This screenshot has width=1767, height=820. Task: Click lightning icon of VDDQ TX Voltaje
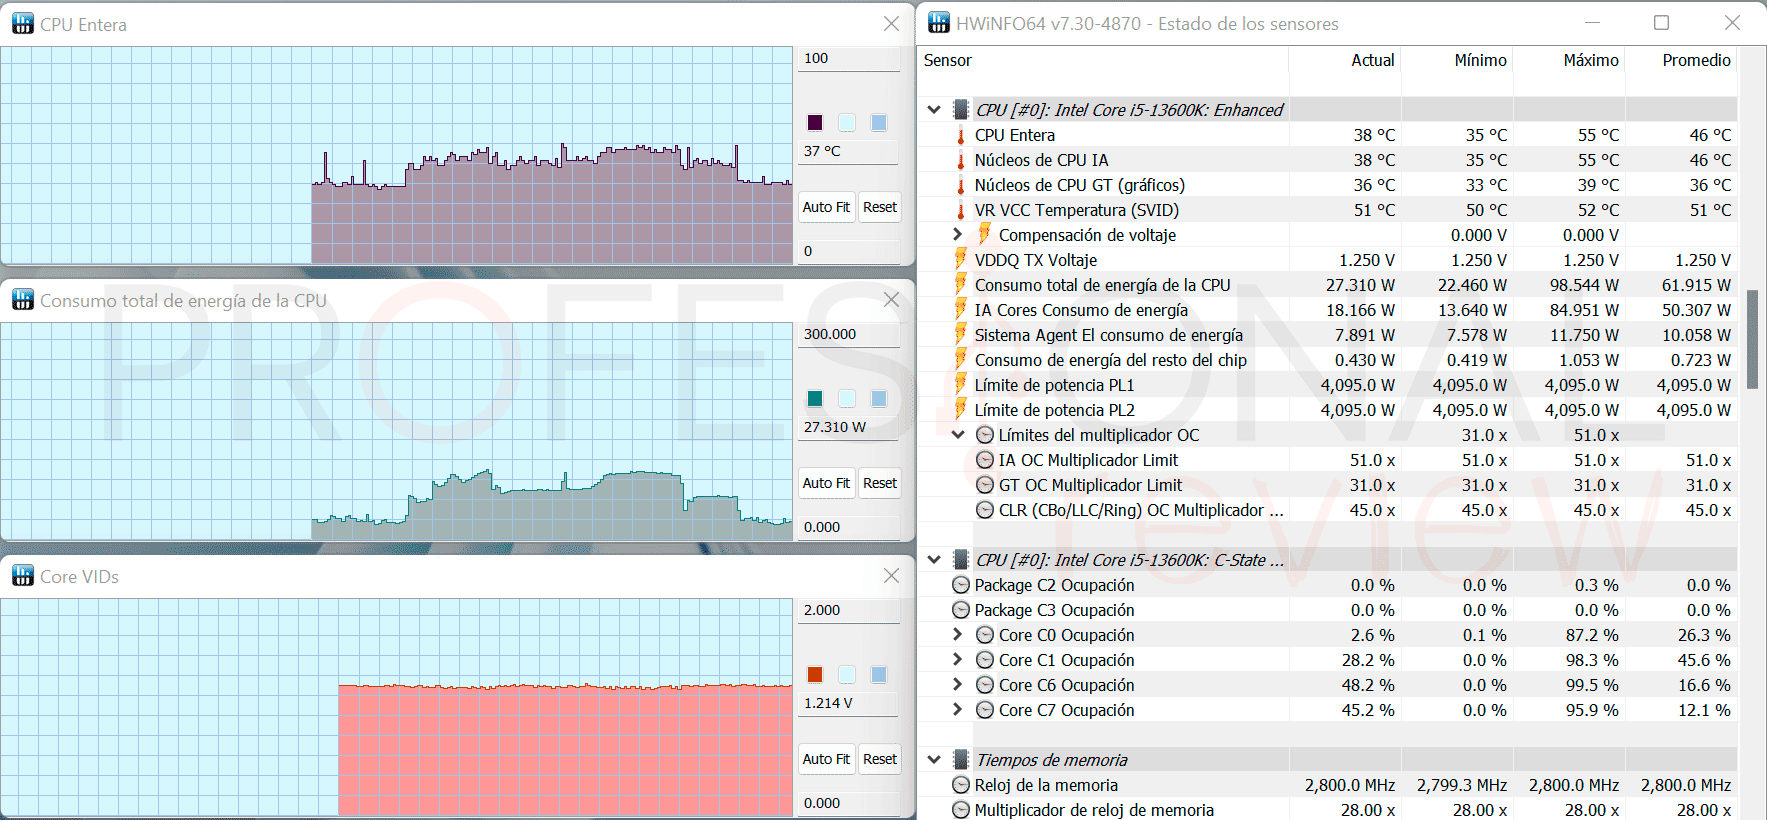(961, 259)
